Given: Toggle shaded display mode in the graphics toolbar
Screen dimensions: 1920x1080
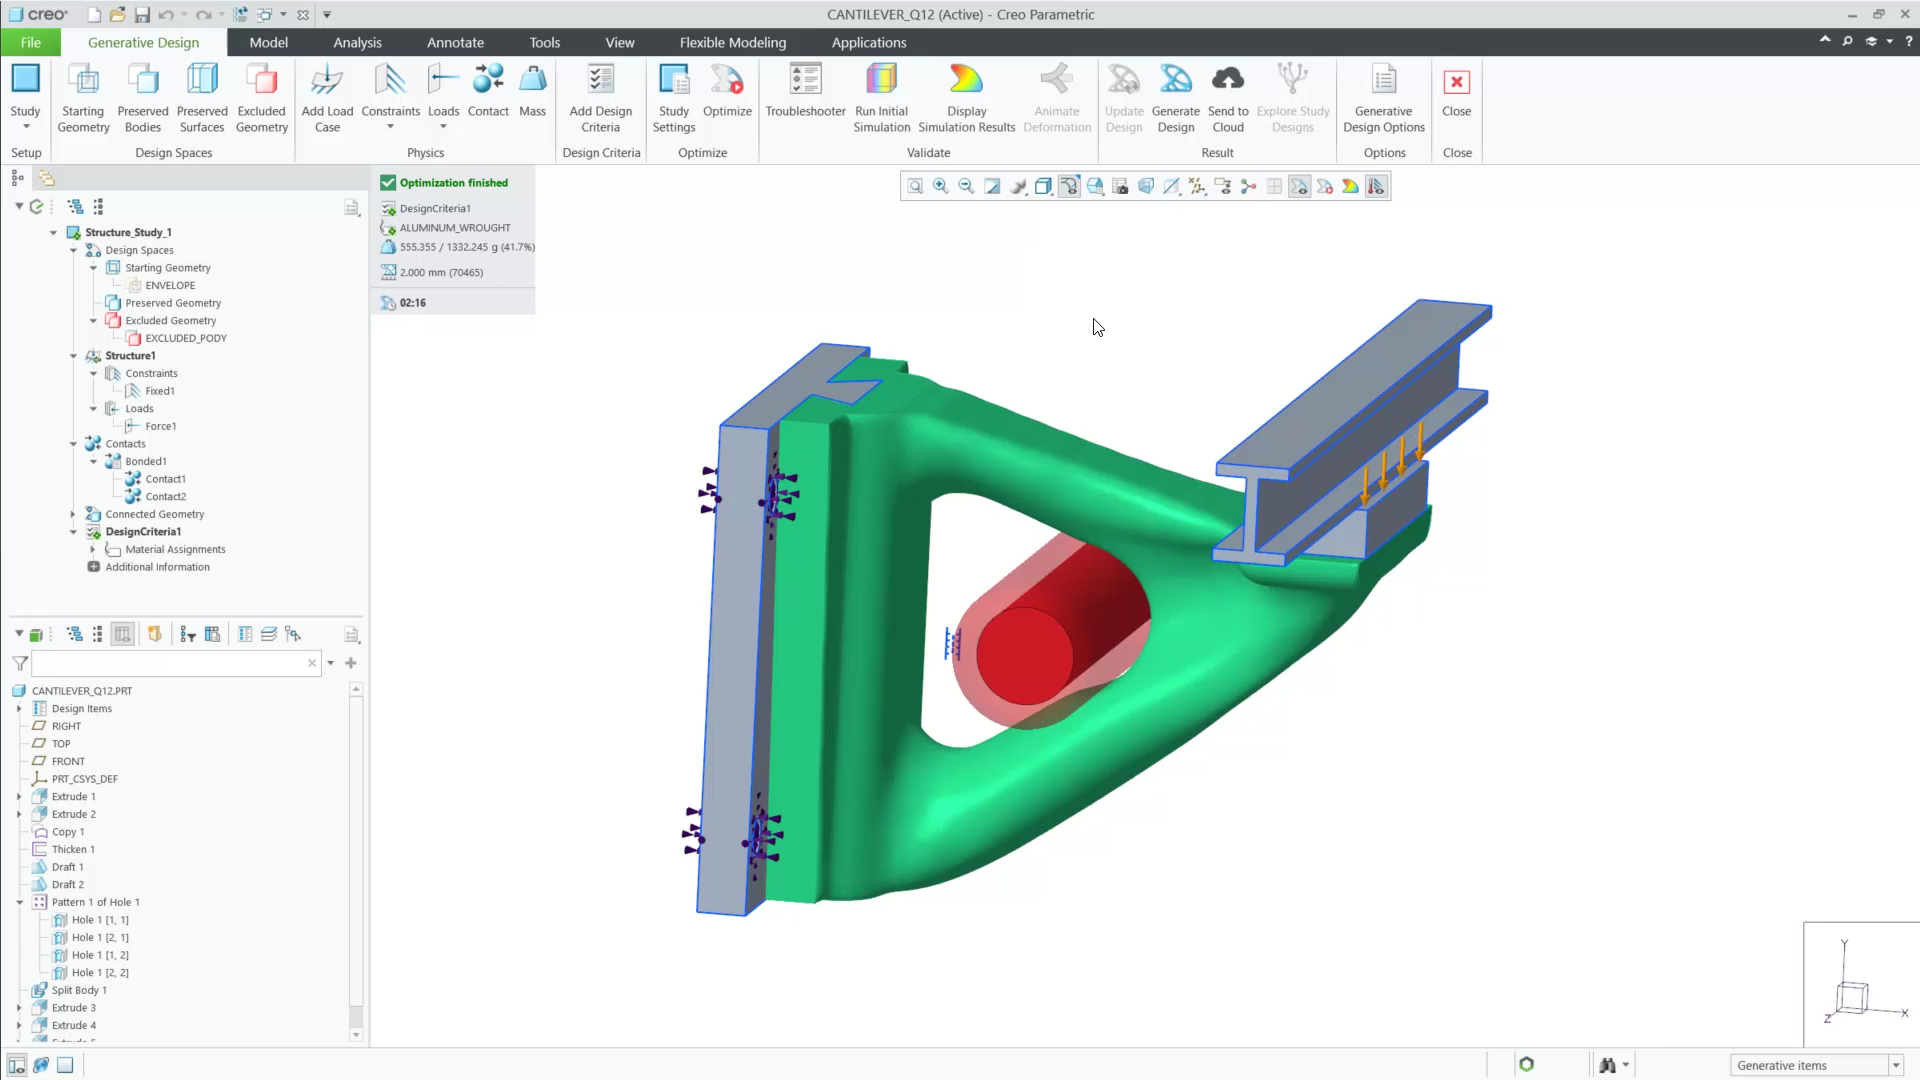Looking at the screenshot, I should [1043, 186].
